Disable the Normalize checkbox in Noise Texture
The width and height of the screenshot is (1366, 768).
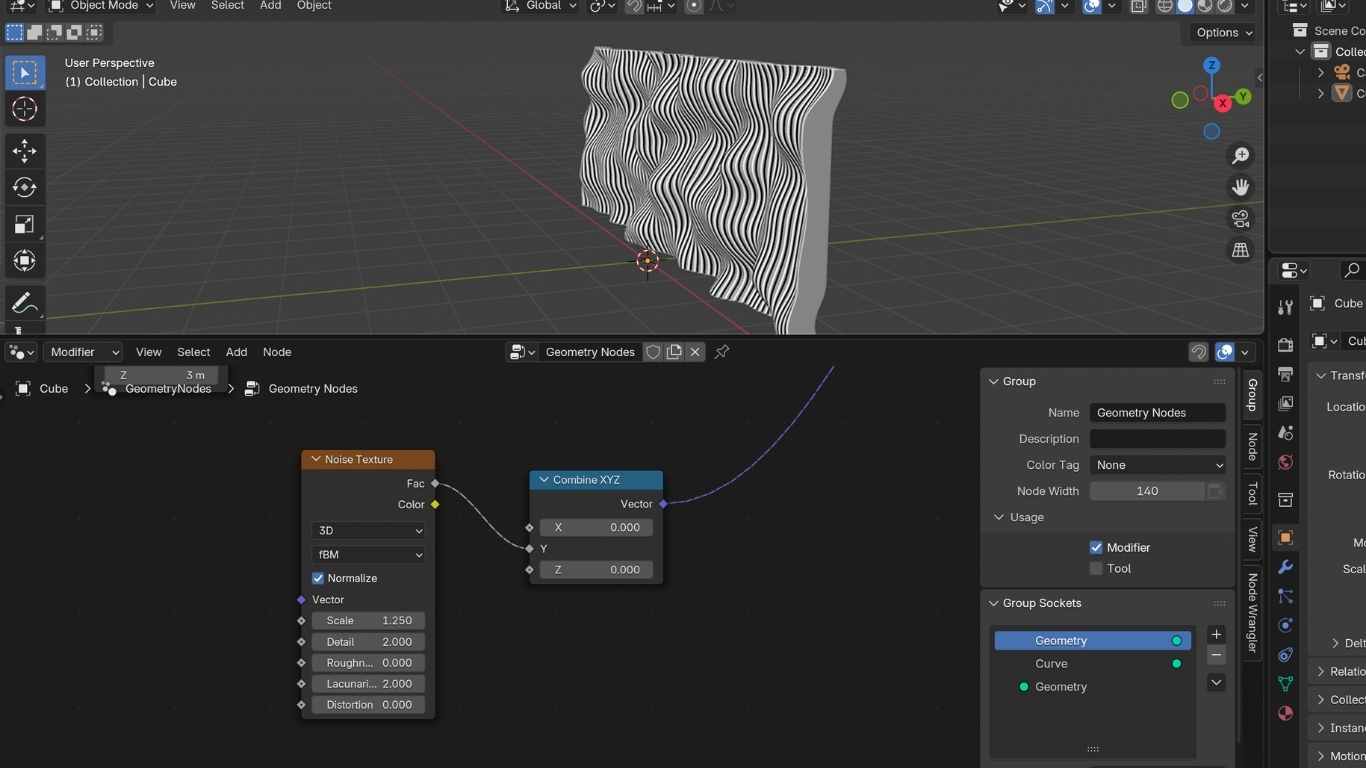pos(318,578)
